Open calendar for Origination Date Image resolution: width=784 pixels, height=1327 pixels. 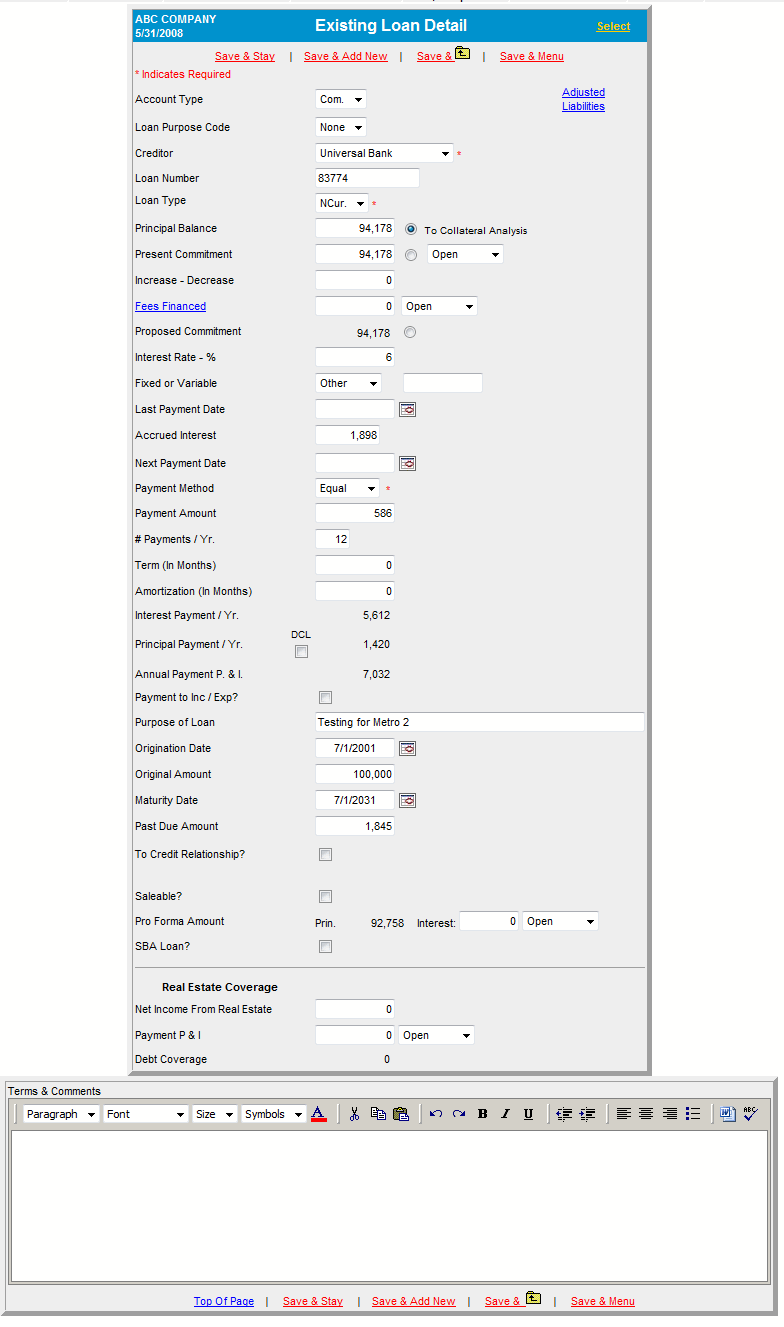407,748
